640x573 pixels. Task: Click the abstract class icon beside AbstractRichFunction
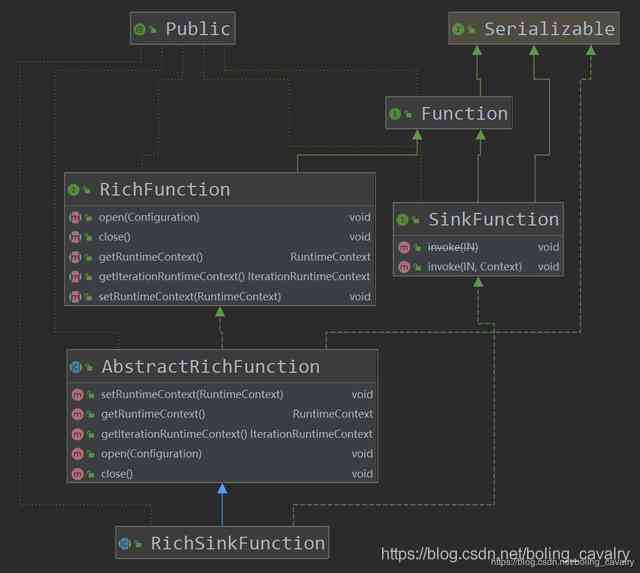click(x=76, y=367)
